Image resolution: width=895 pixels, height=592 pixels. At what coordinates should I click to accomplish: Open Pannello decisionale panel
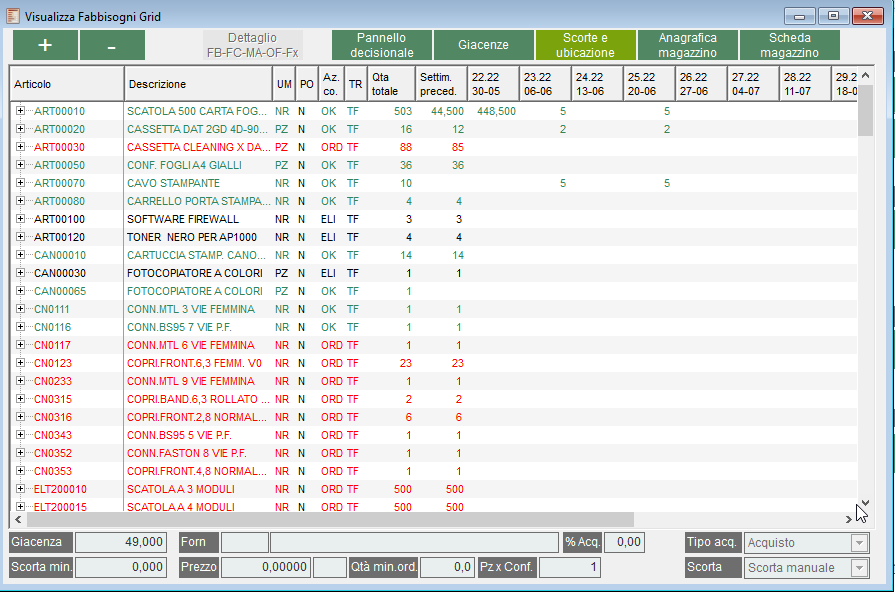[381, 45]
